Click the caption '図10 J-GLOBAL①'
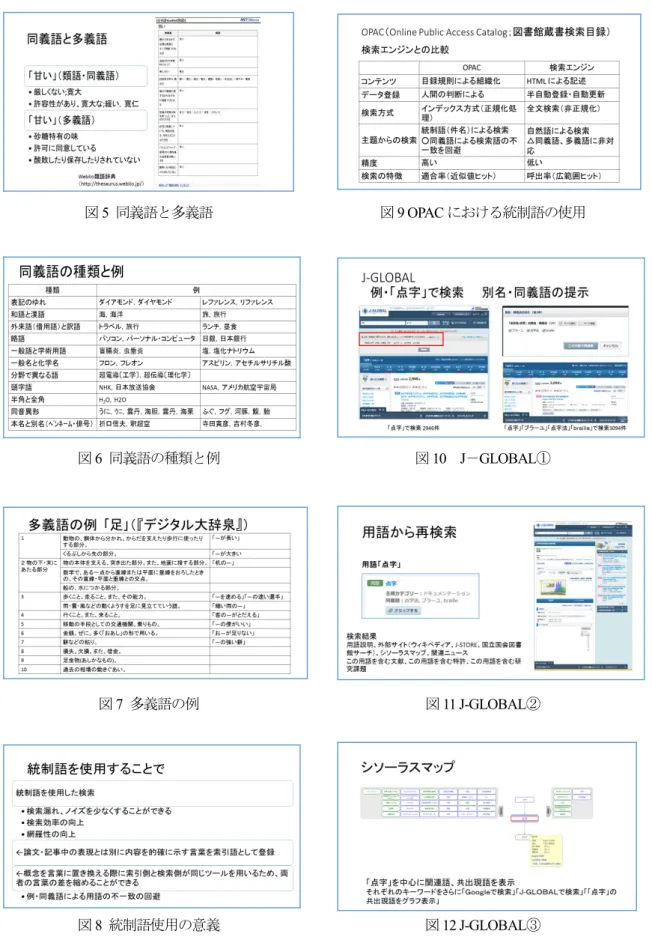 click(x=483, y=458)
